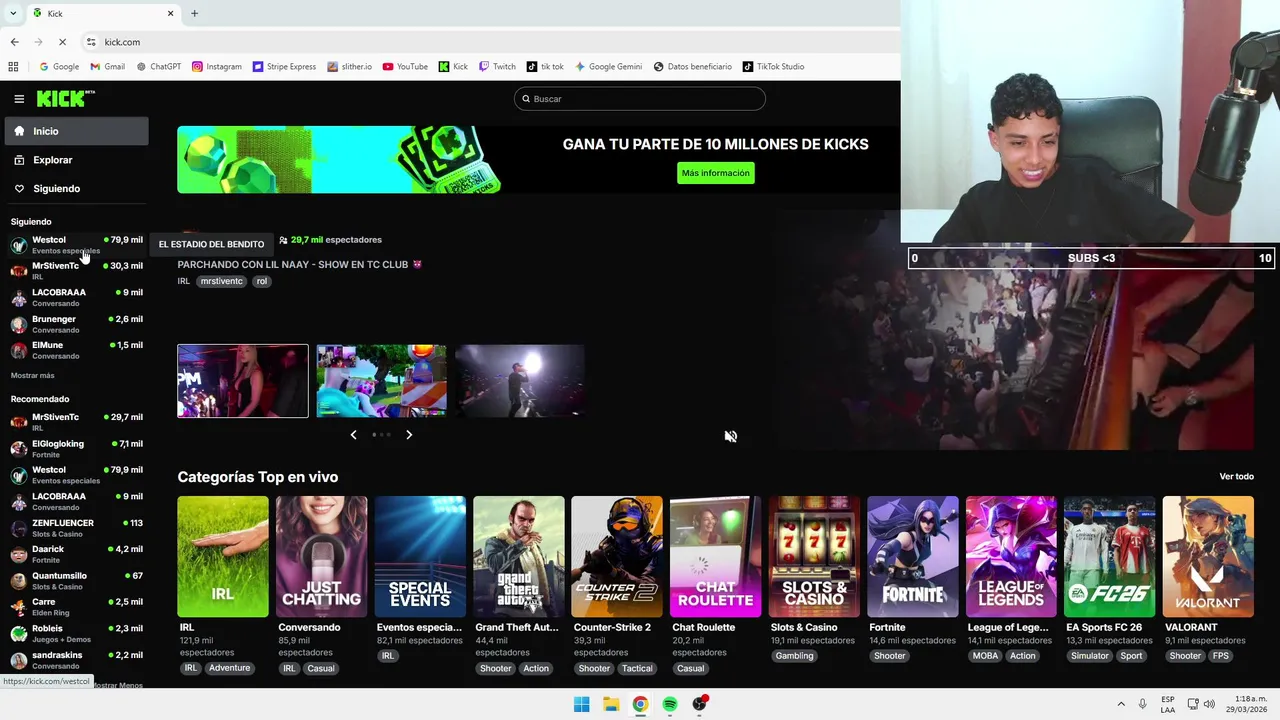
Task: Open the TikTok Studio bookmark
Action: [773, 67]
